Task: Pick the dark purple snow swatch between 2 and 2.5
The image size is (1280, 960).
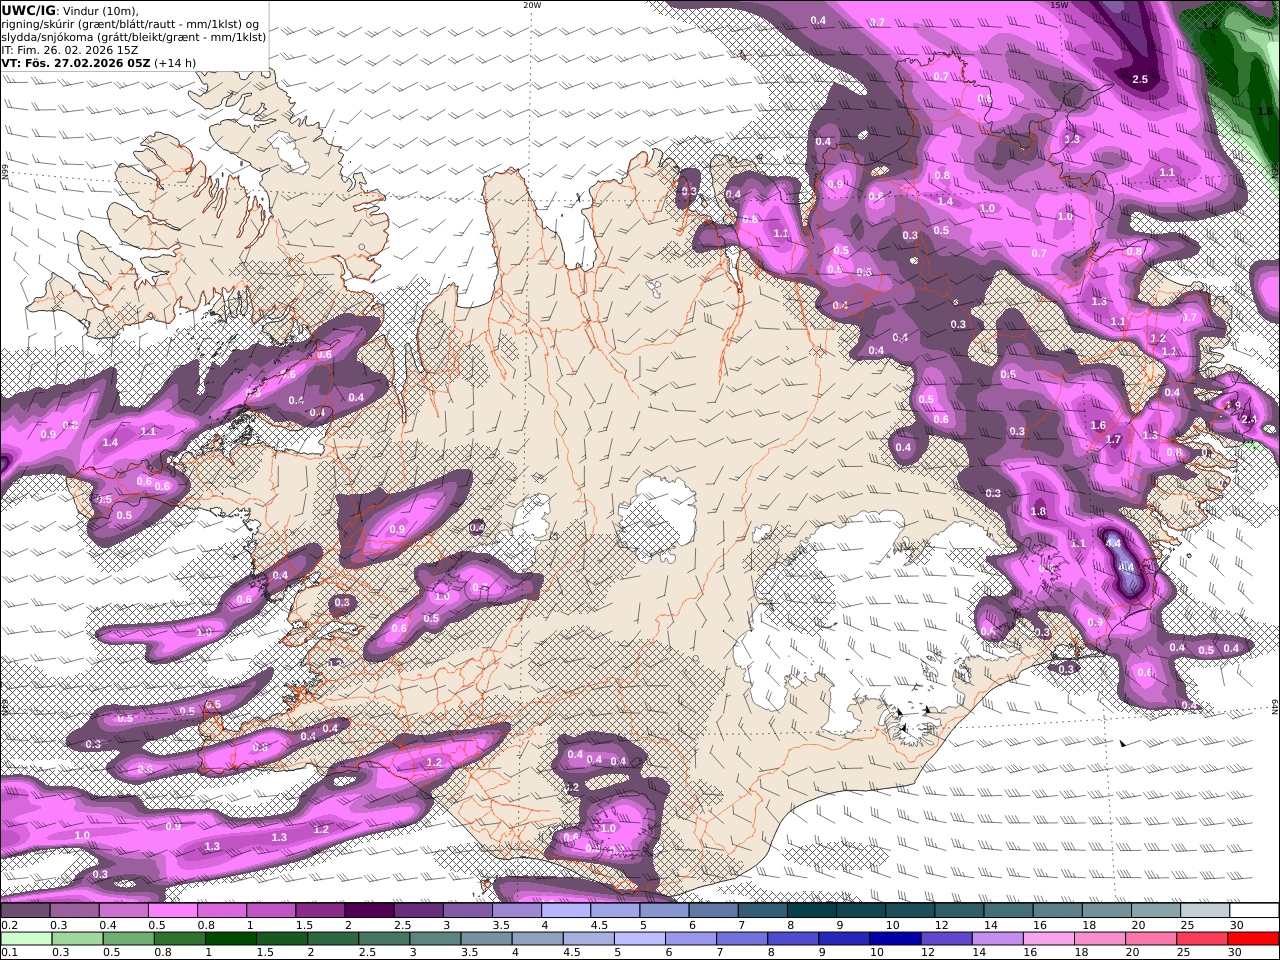Action: [369, 910]
